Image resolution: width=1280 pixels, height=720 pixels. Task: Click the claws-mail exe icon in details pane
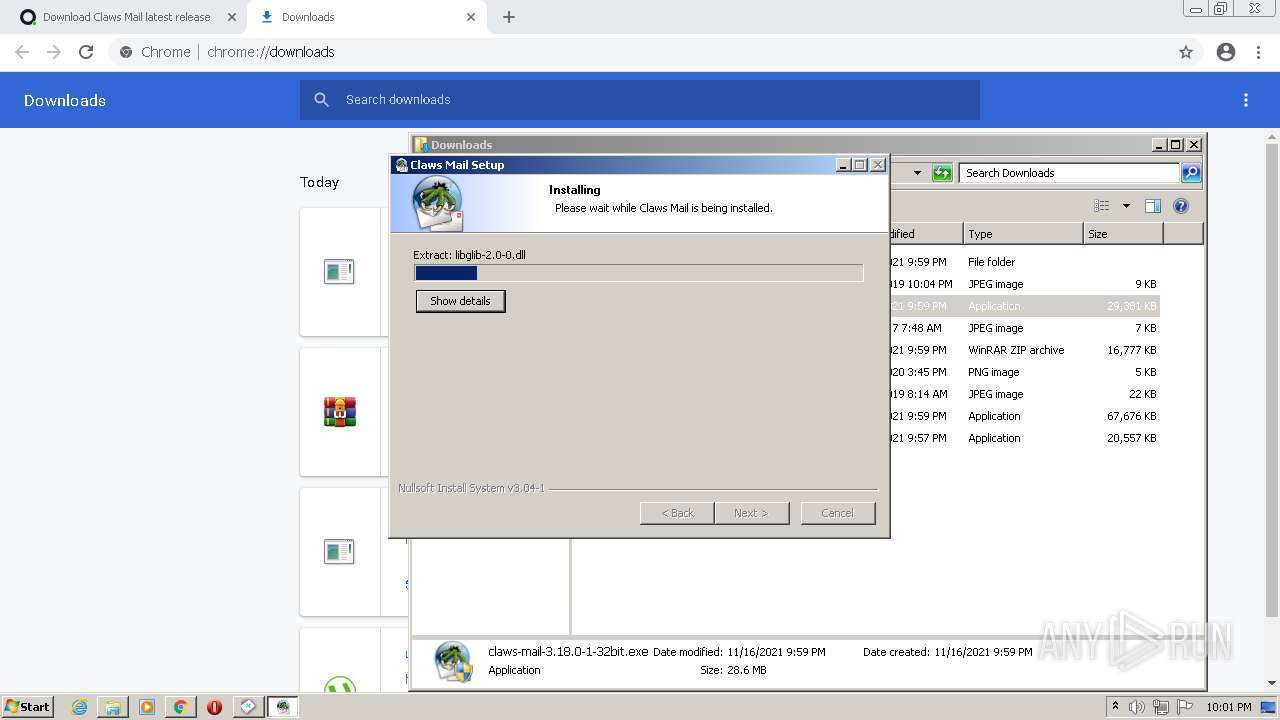(453, 662)
